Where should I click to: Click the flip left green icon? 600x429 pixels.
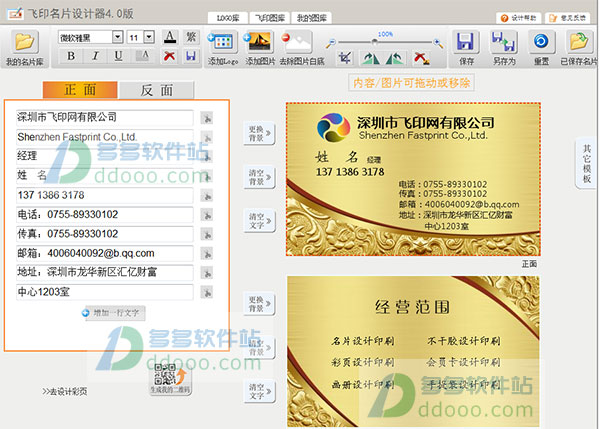click(370, 58)
